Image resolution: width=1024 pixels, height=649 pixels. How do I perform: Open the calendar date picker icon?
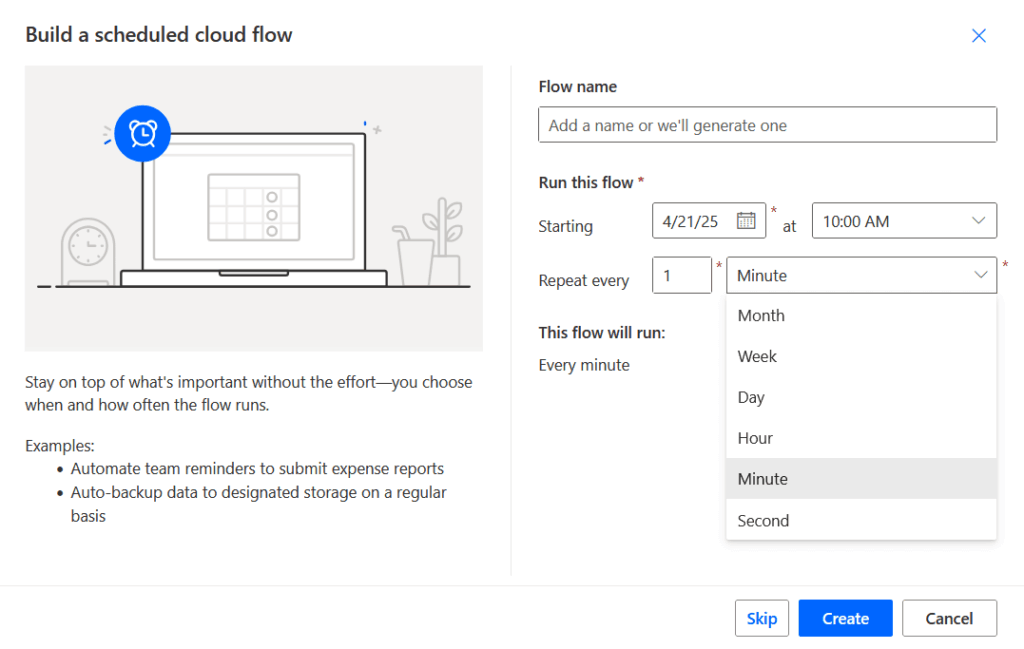(x=746, y=221)
